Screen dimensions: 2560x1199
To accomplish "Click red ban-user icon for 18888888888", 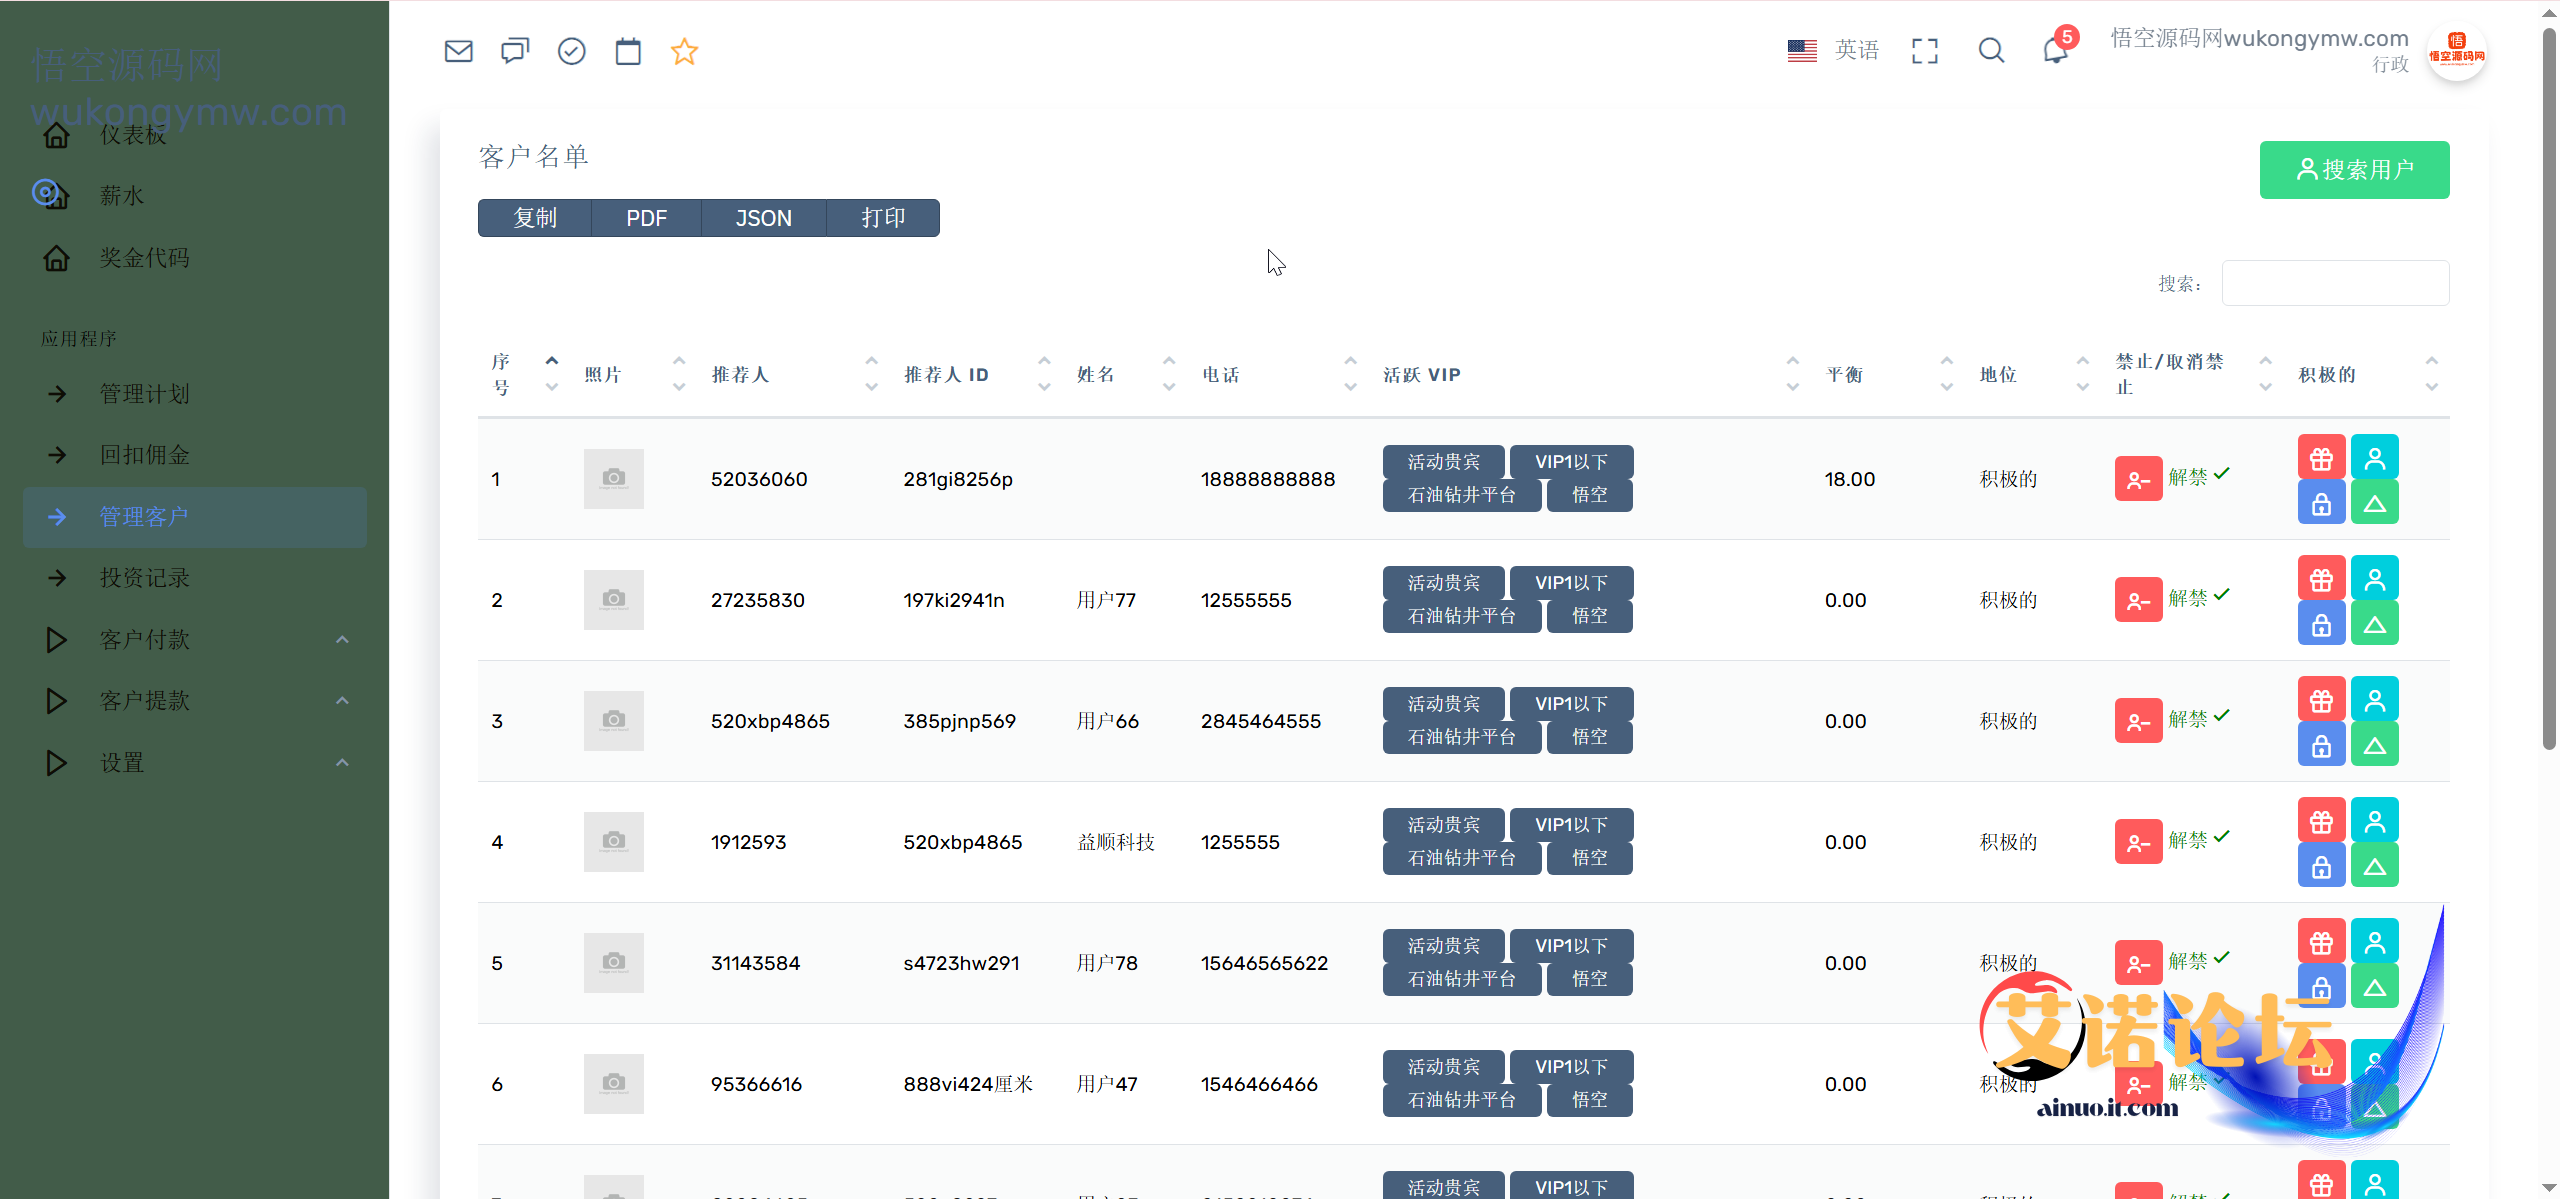I will click(2138, 479).
